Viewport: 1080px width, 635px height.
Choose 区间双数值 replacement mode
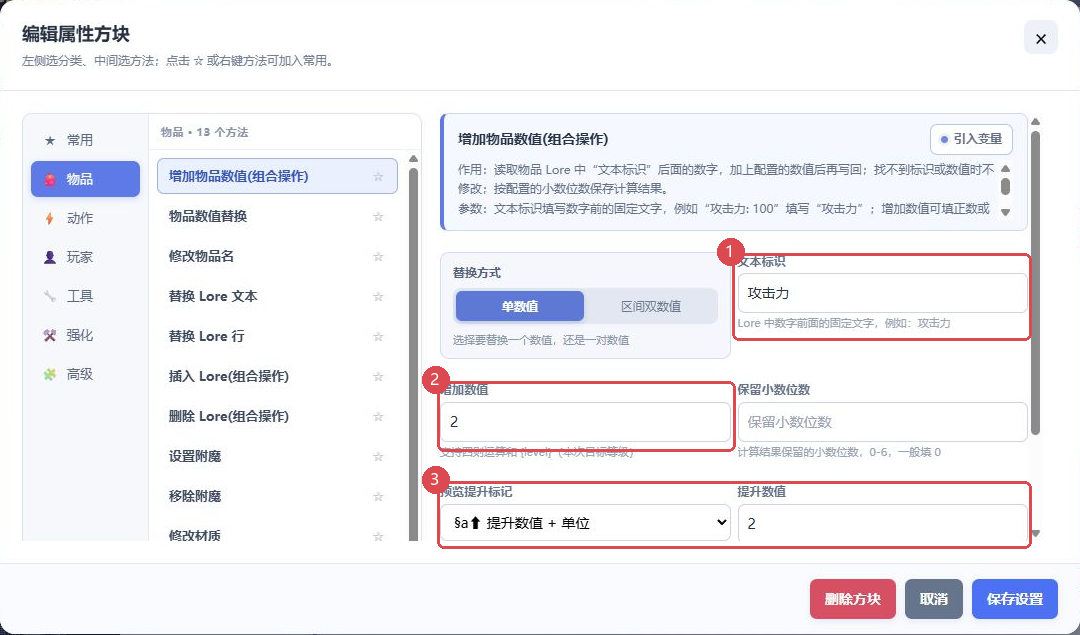coord(651,306)
